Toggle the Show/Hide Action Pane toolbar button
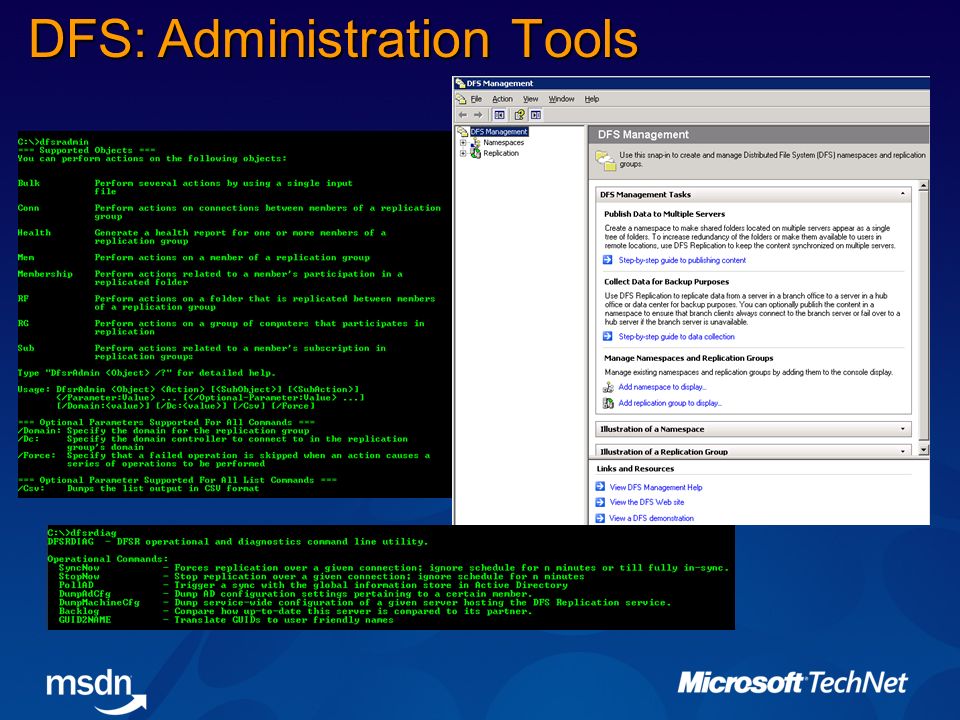This screenshot has height=720, width=960. [x=536, y=115]
